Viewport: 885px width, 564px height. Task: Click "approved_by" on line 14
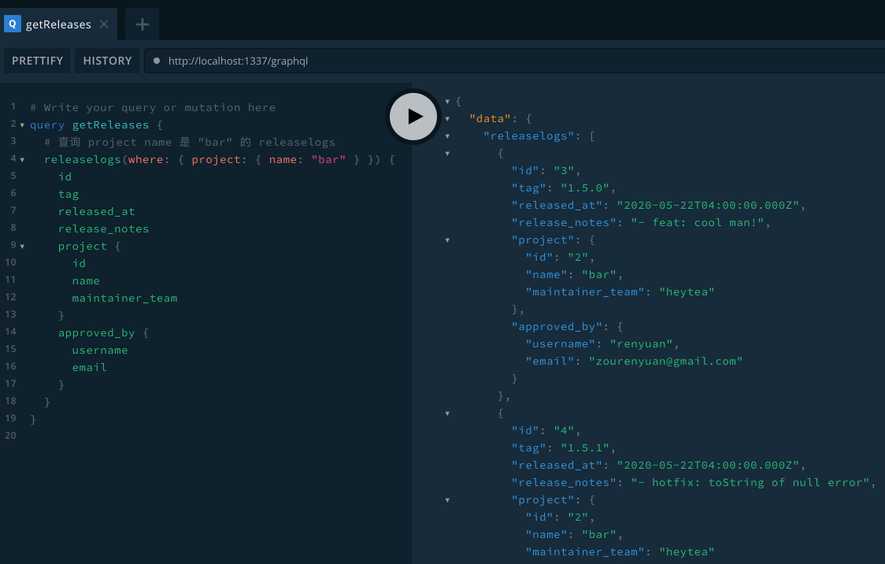pos(97,333)
